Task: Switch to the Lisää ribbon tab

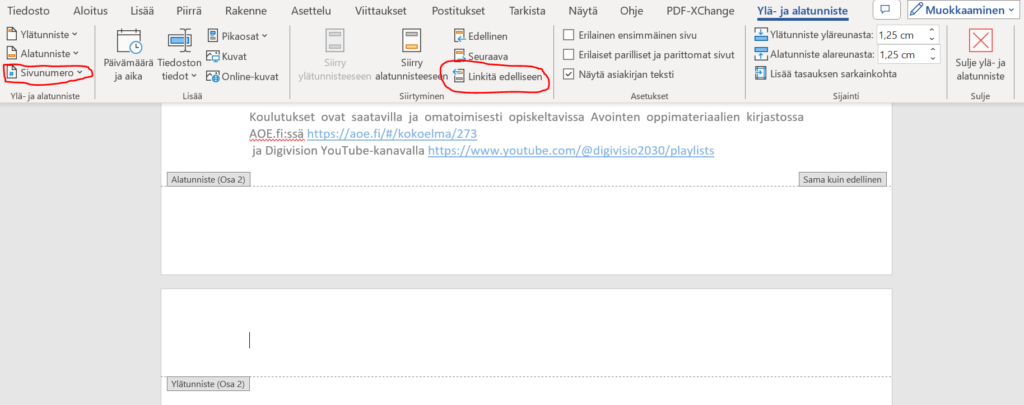Action: pyautogui.click(x=141, y=10)
